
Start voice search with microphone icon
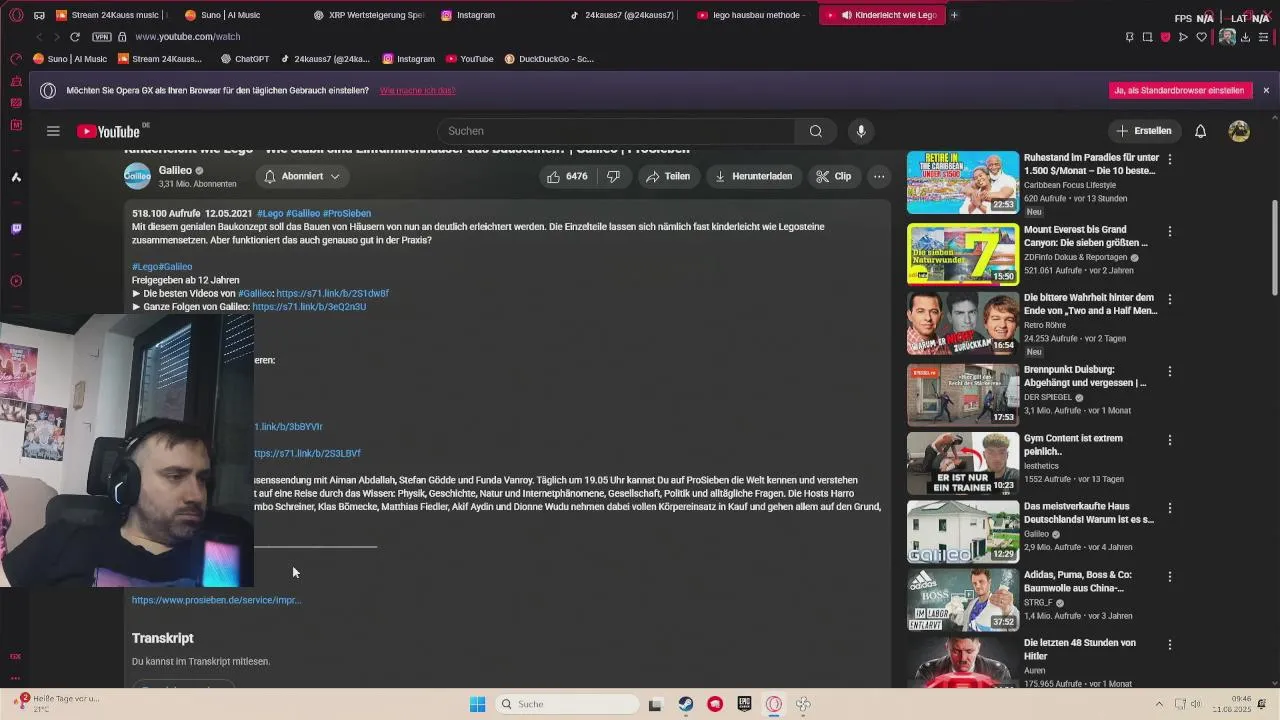pos(860,131)
